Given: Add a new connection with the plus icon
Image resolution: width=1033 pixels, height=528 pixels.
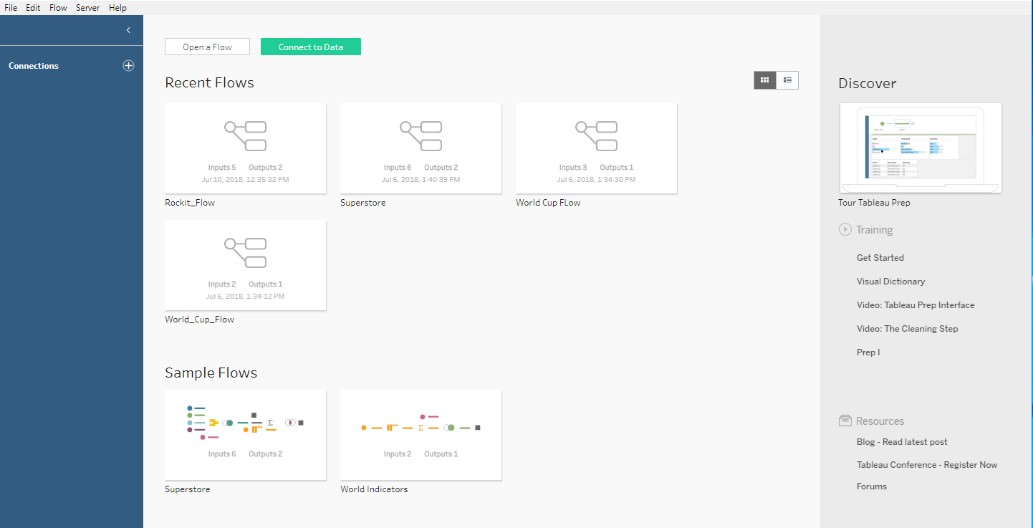Looking at the screenshot, I should pyautogui.click(x=128, y=66).
